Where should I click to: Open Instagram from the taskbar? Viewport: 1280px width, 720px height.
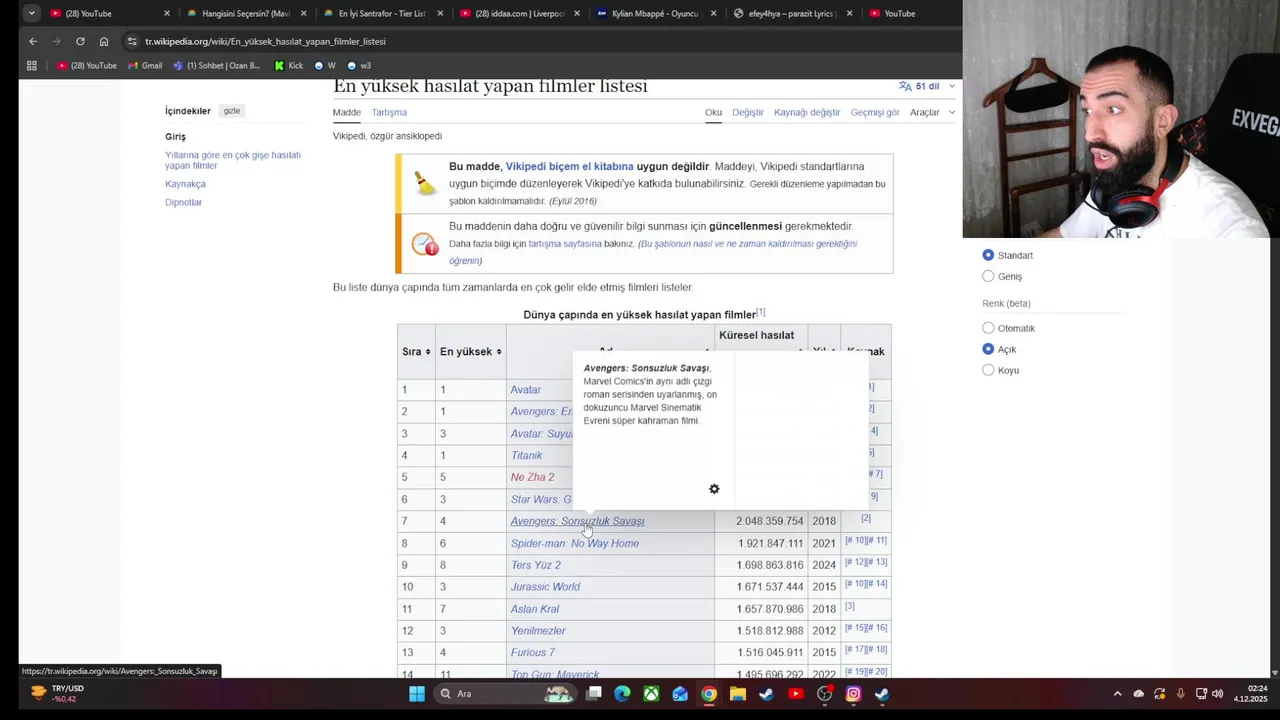(853, 694)
